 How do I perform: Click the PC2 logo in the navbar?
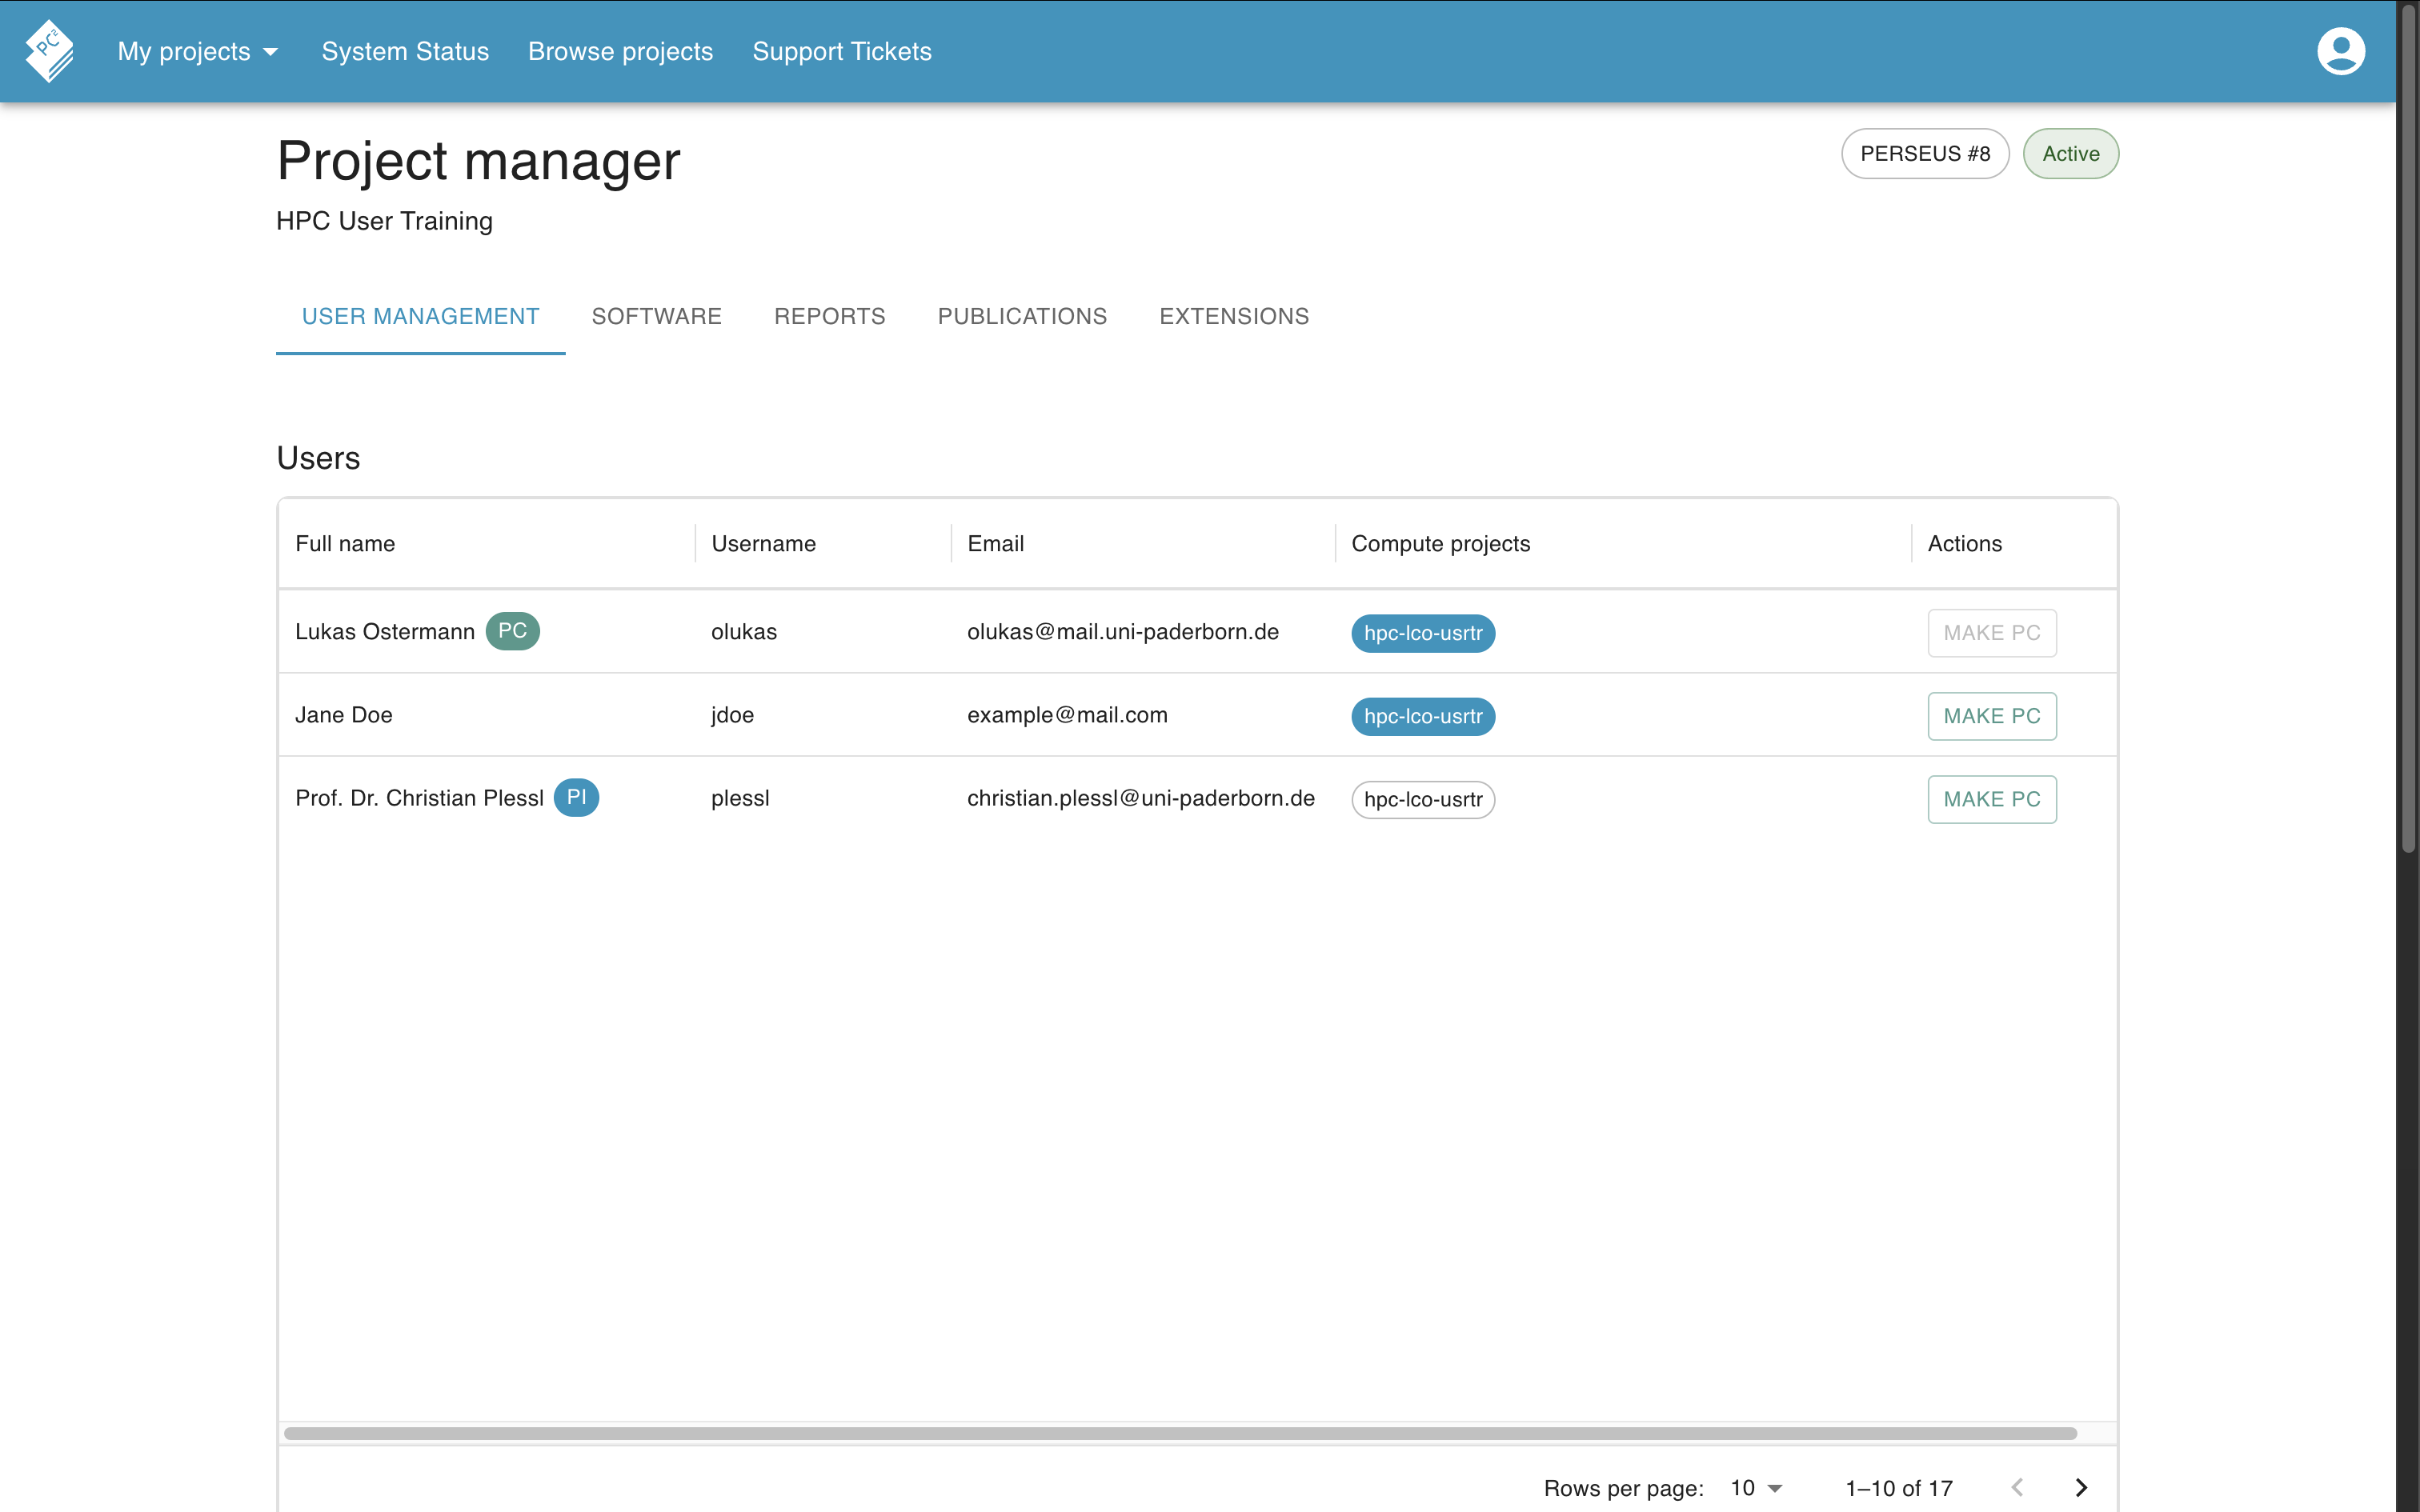(50, 51)
